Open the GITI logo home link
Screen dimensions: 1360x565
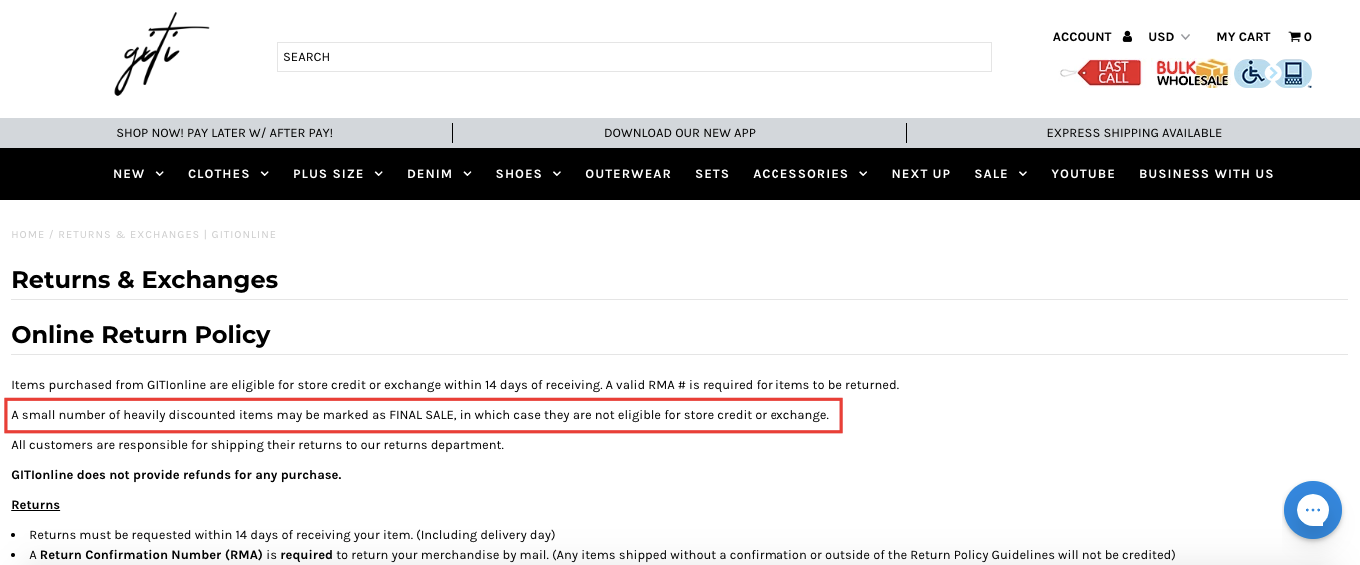click(x=161, y=55)
